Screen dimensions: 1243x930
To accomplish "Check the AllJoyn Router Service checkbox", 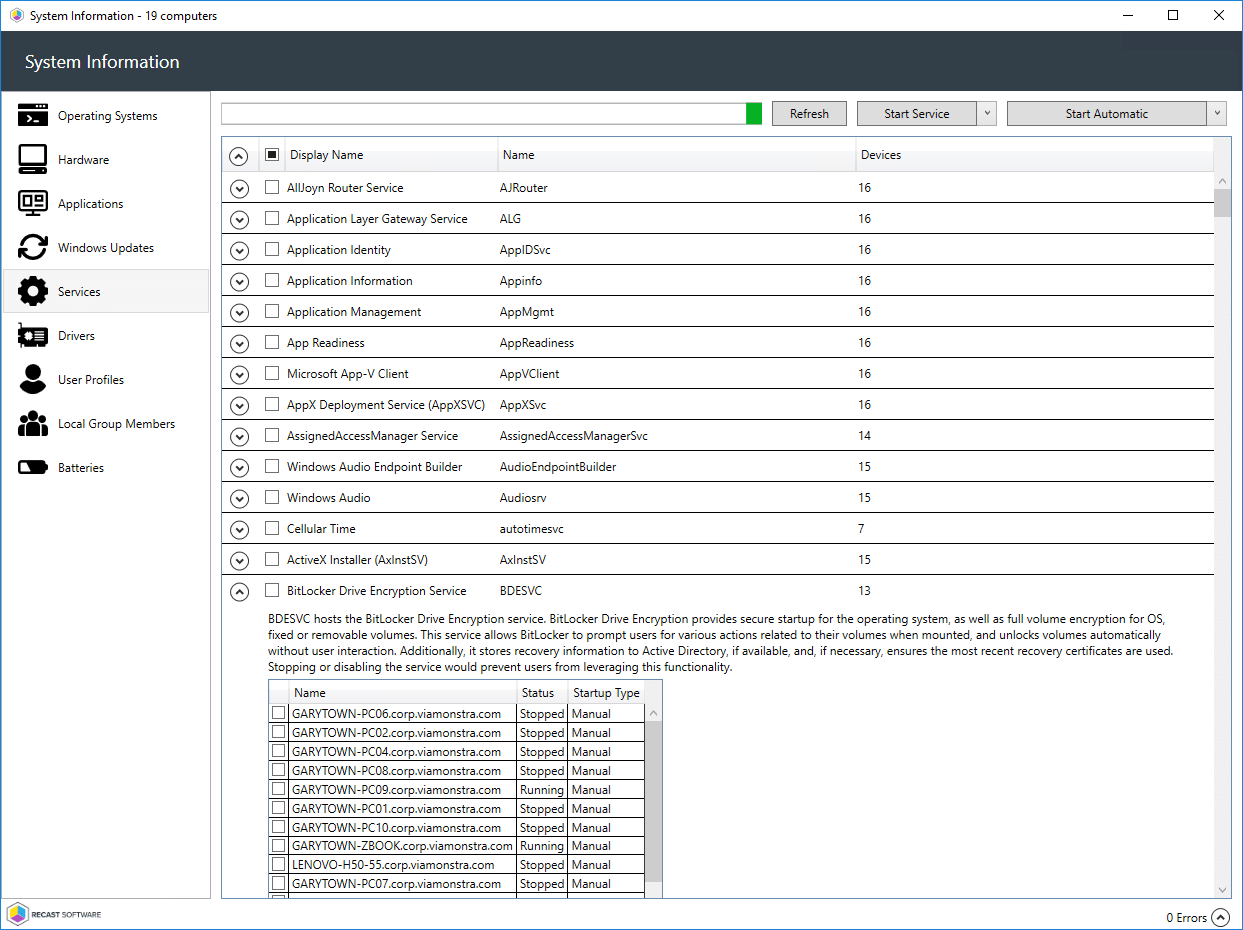I will [x=272, y=187].
